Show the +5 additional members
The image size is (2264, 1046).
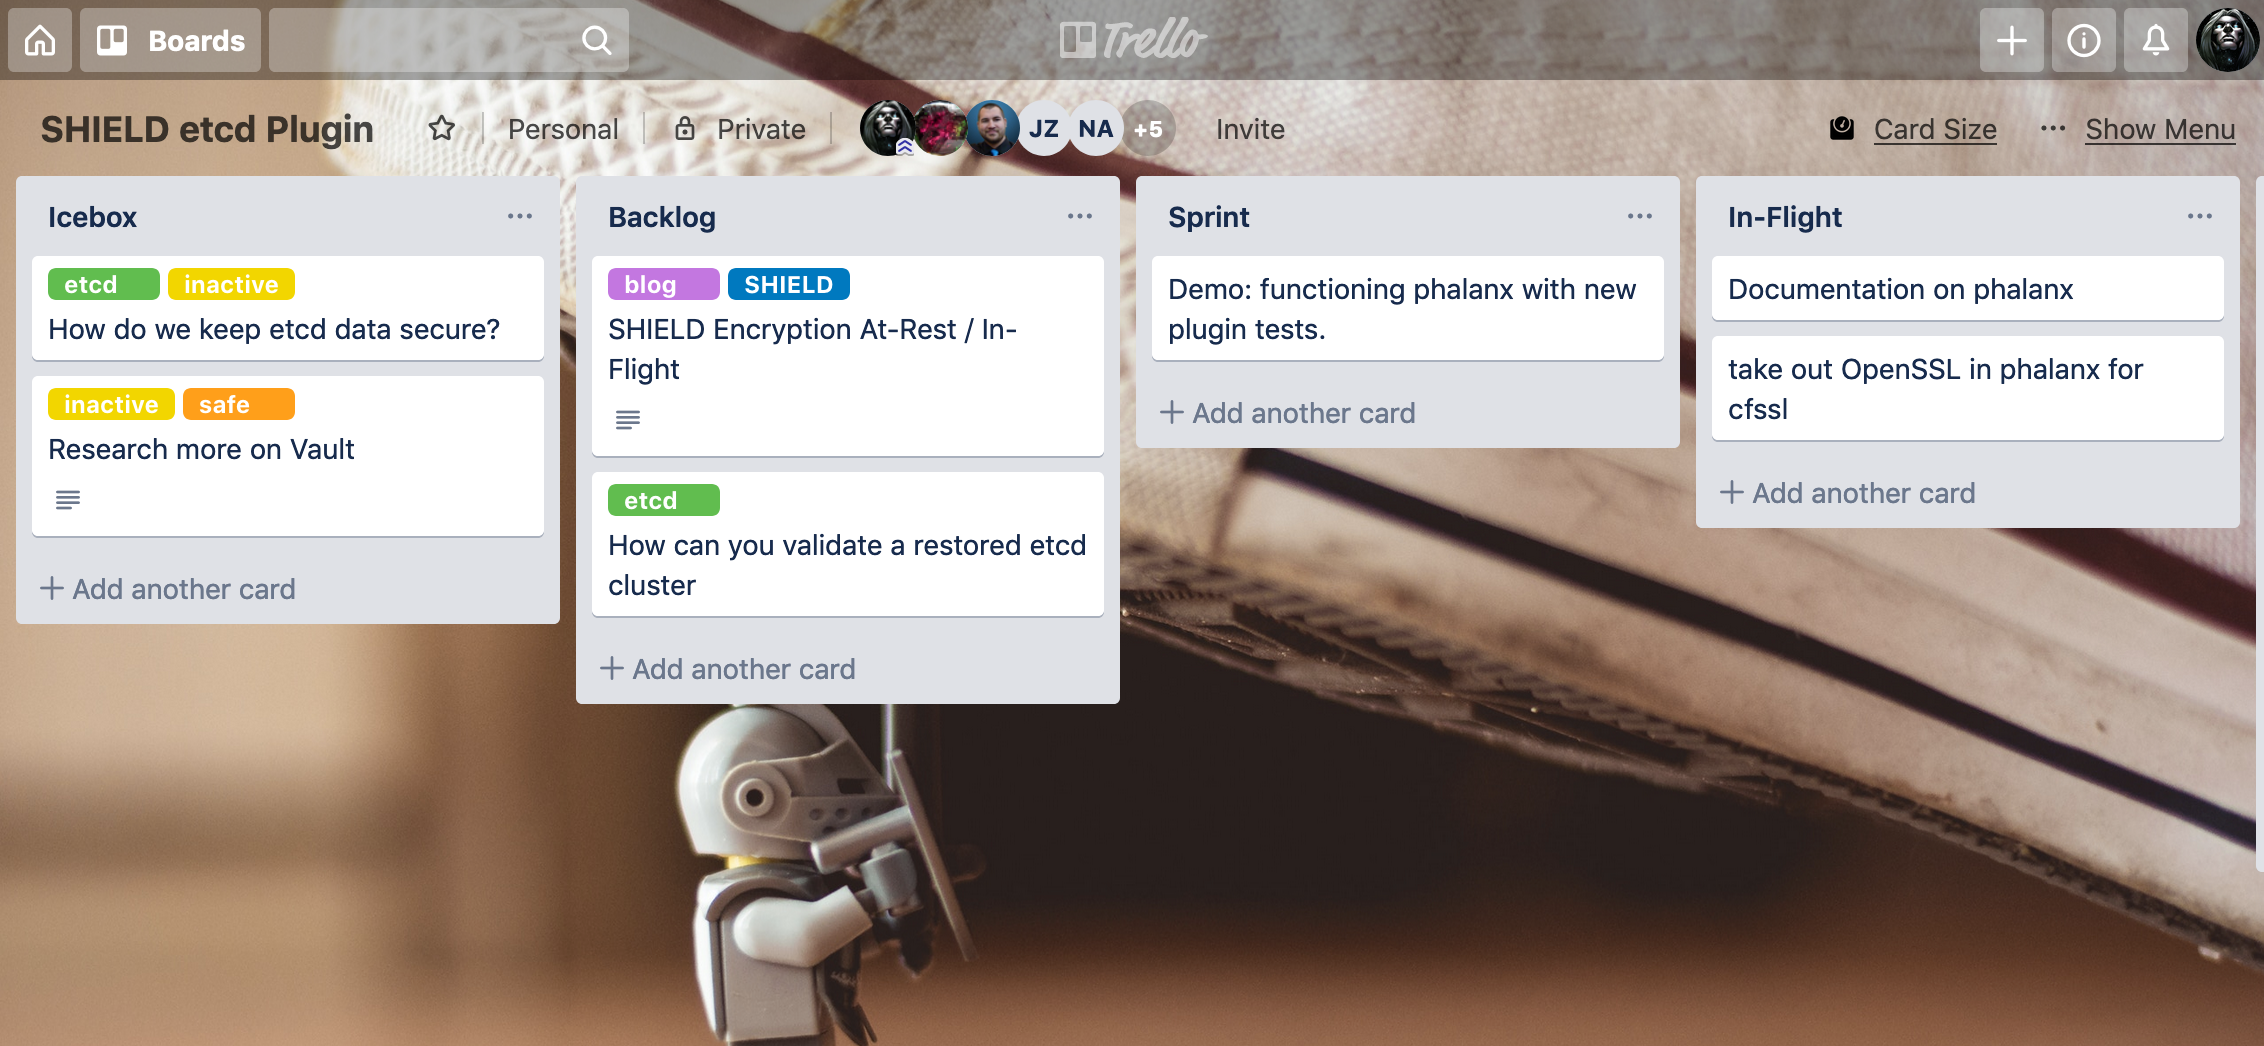pos(1148,128)
